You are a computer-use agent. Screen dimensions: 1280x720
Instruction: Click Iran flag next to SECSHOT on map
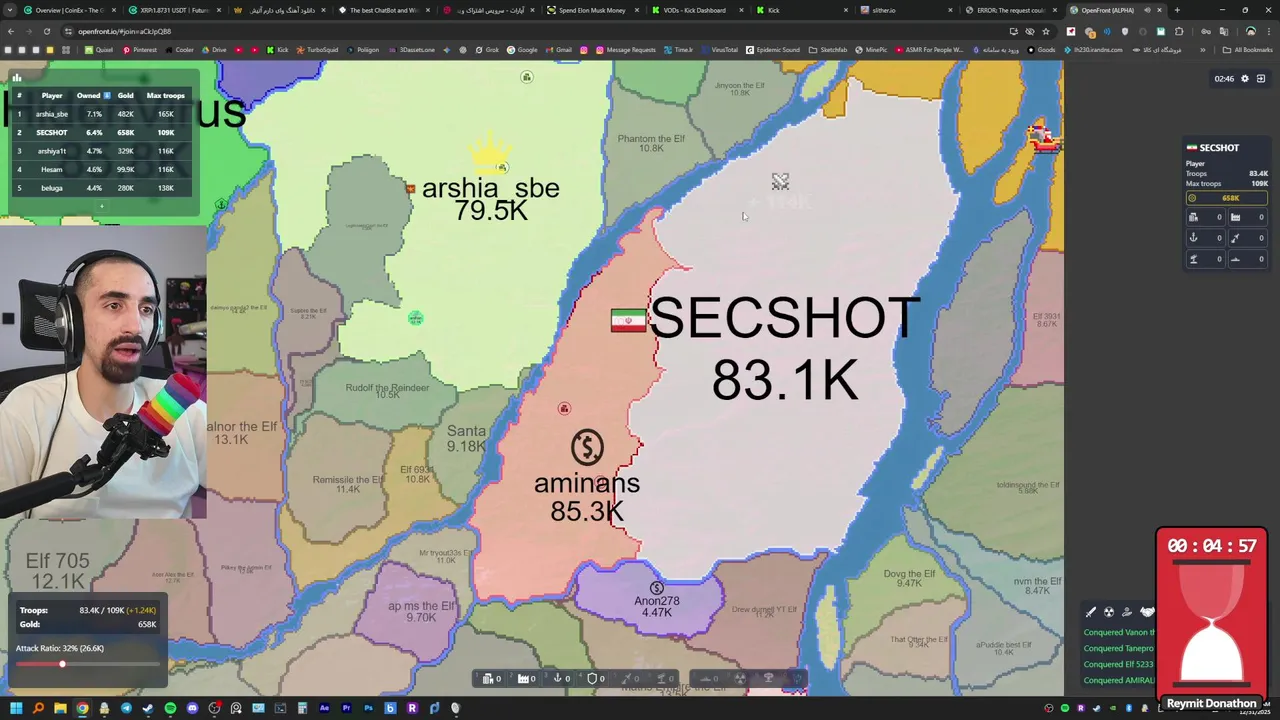628,320
